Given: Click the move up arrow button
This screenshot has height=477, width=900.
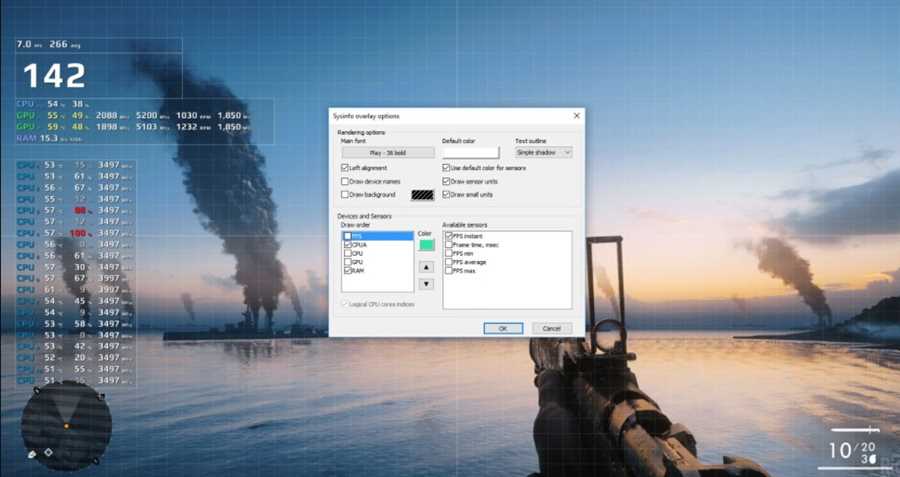Looking at the screenshot, I should 427,268.
